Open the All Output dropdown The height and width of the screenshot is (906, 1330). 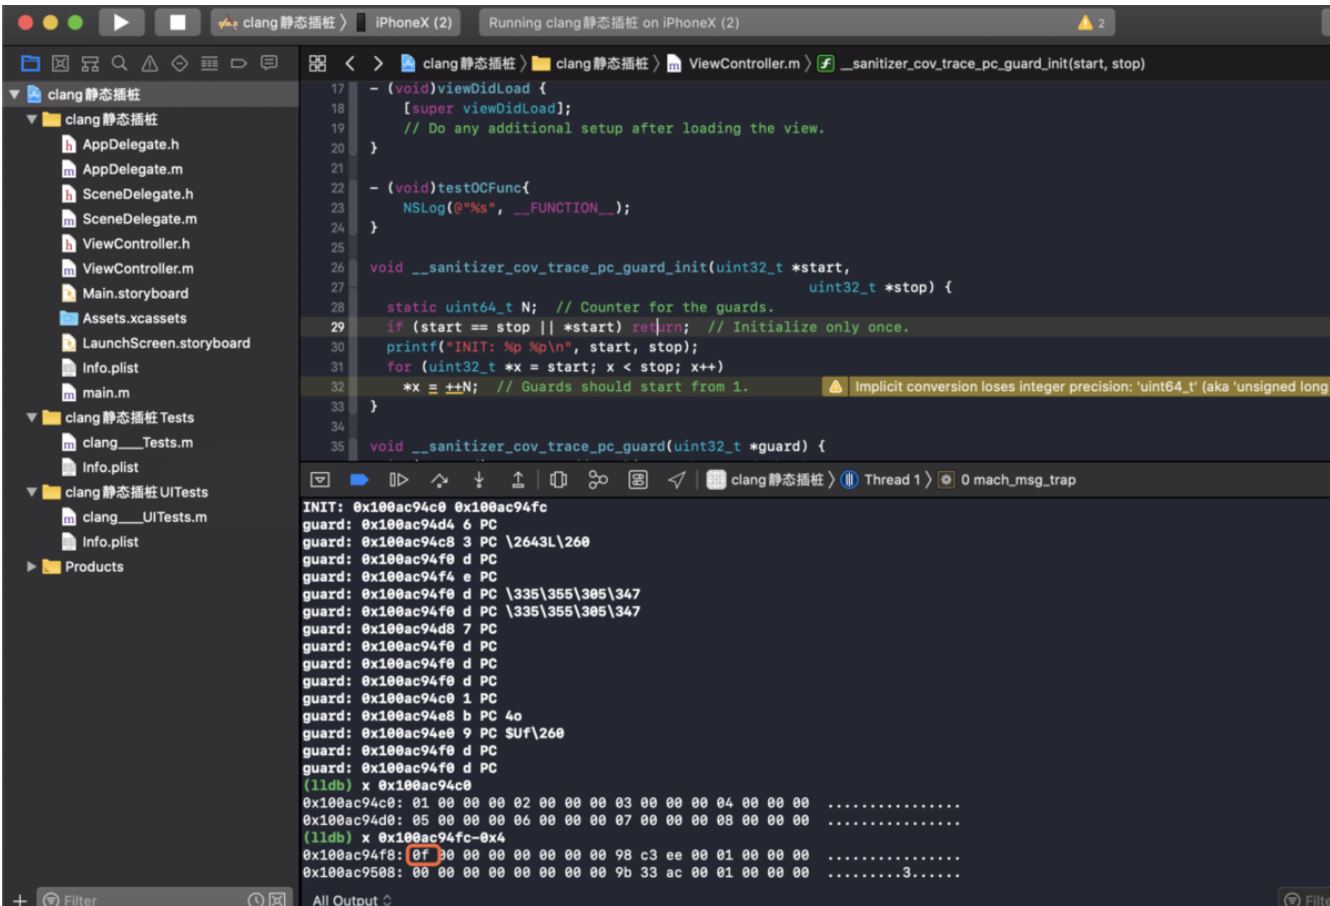coord(352,900)
